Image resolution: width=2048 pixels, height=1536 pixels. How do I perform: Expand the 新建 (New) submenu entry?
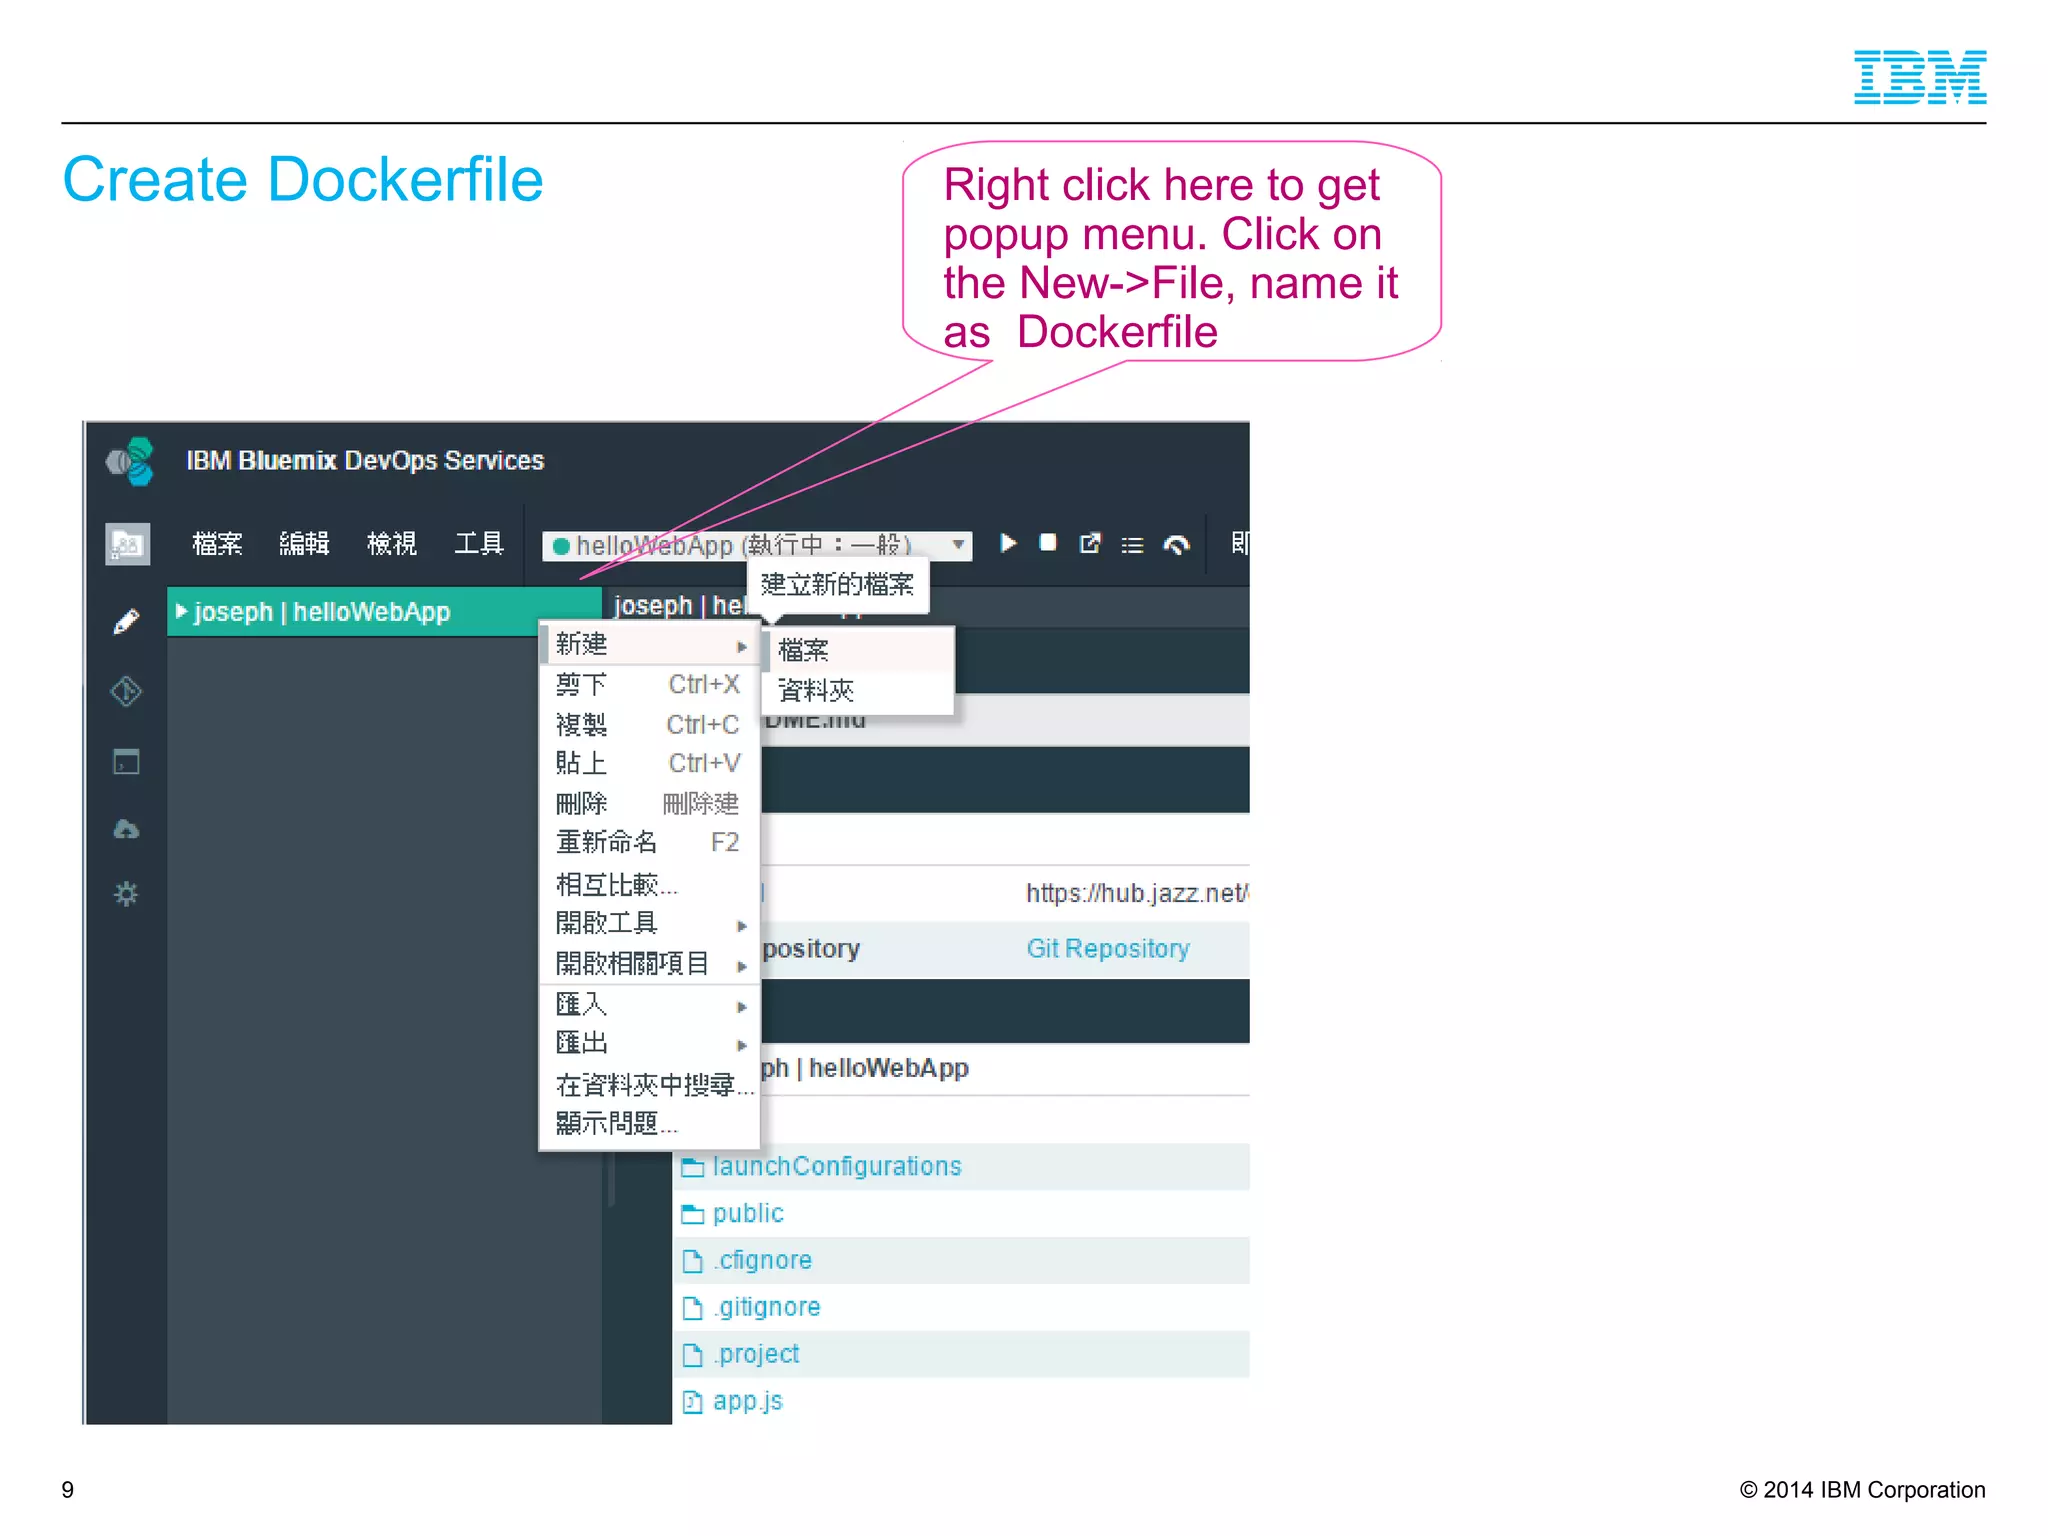point(651,645)
